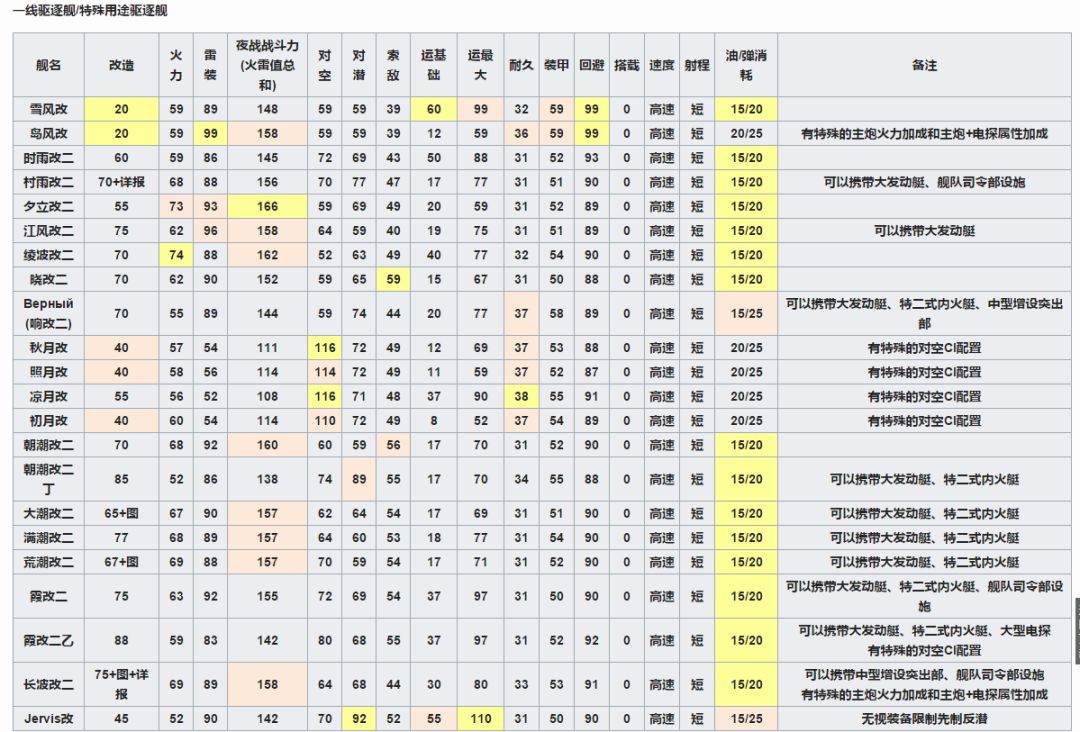1080x732 pixels.
Task: Click the highlighted 对潜 value 92
Action: 359,719
